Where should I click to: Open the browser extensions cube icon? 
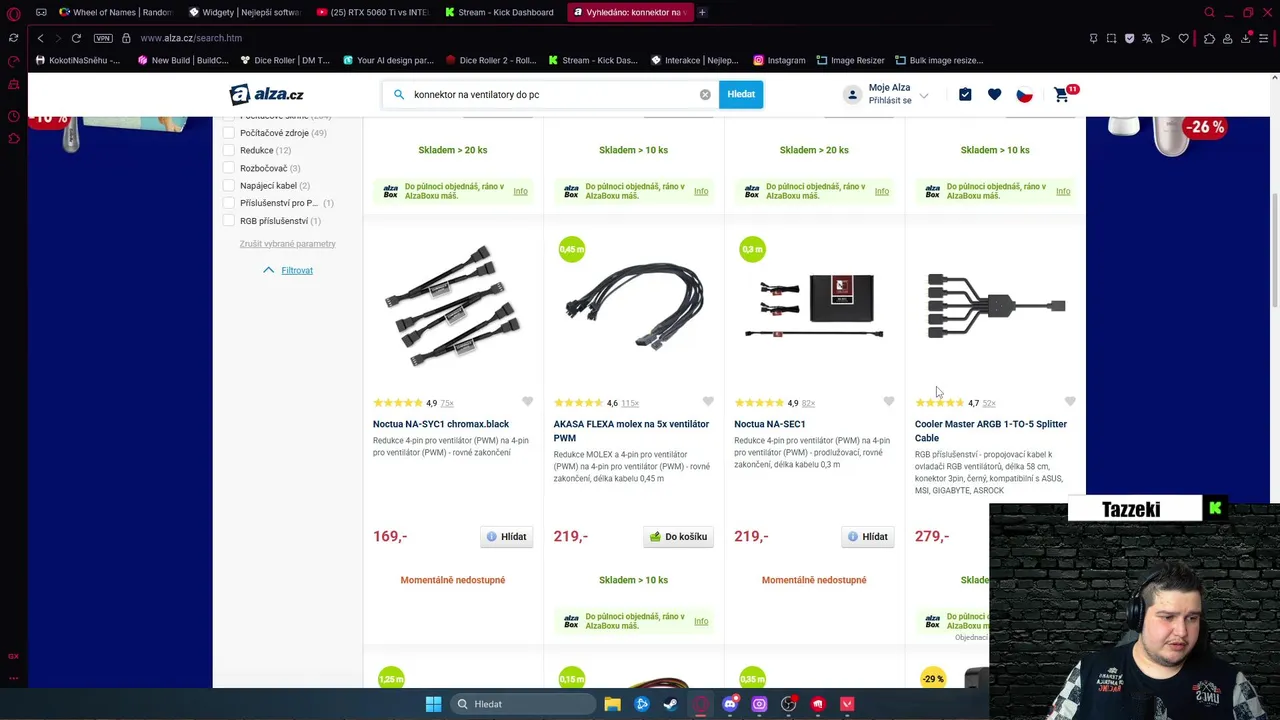coord(1209,38)
